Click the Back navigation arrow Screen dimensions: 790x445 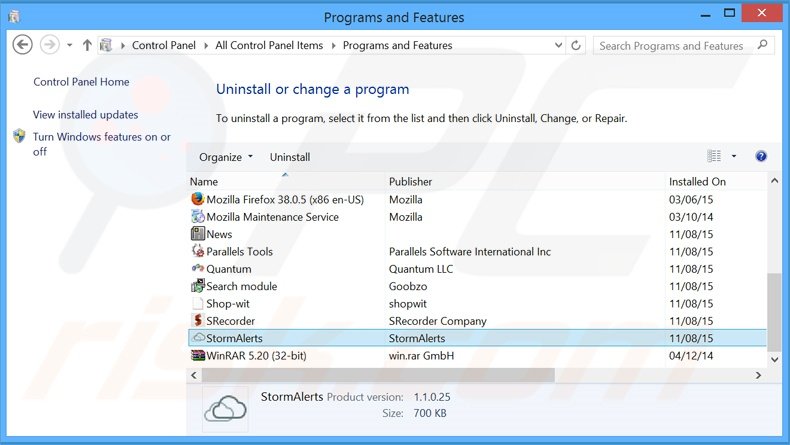coord(23,45)
